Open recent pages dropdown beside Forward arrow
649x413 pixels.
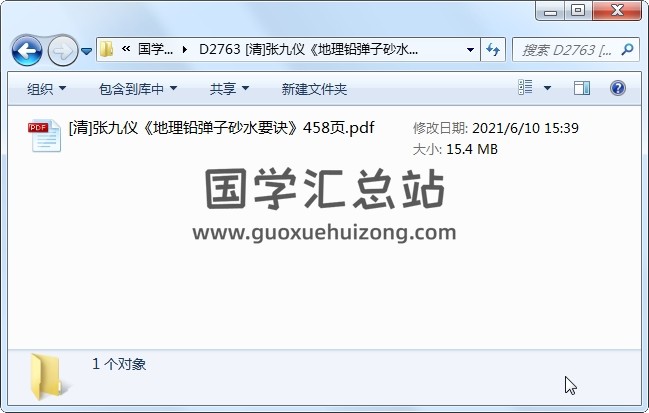coord(87,51)
